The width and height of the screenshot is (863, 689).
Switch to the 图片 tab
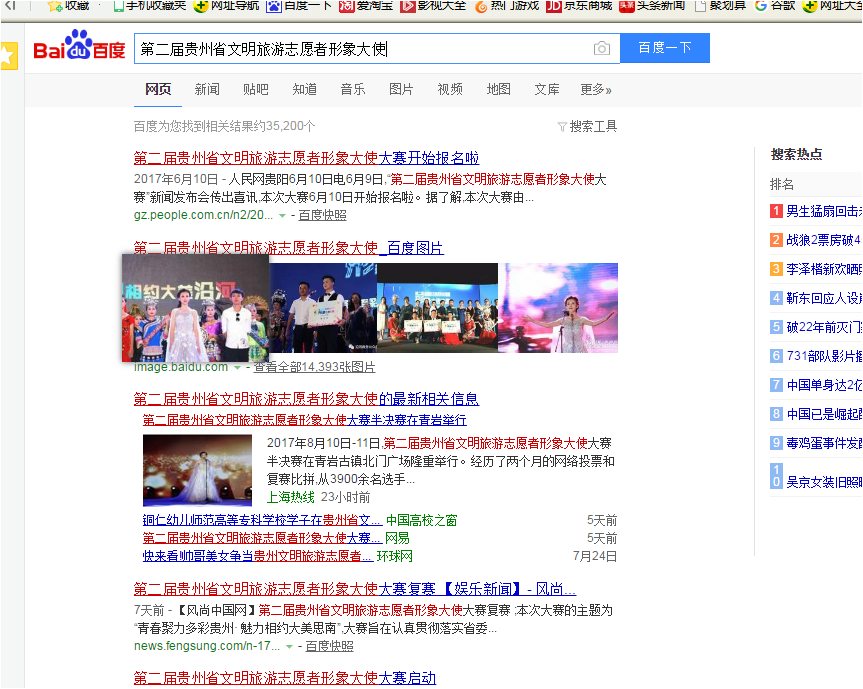click(401, 89)
